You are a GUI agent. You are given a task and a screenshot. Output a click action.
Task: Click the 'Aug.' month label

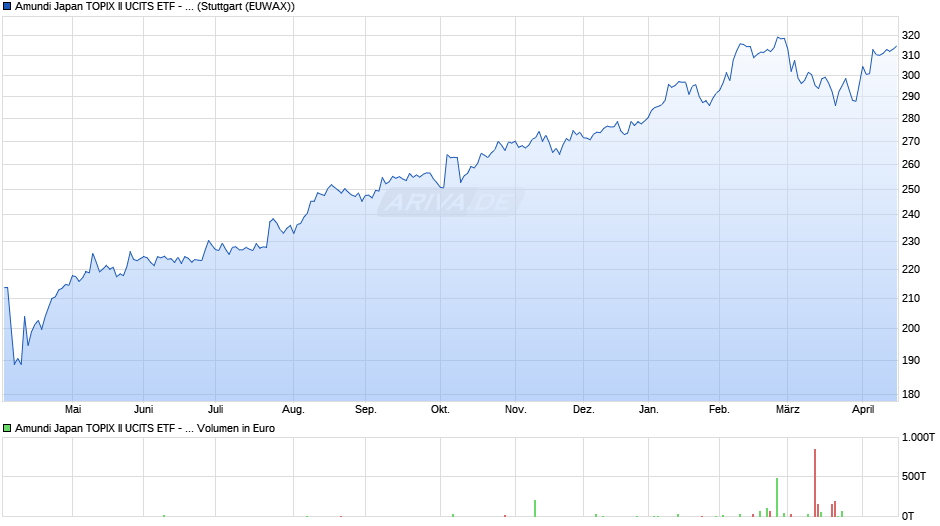[x=293, y=409]
